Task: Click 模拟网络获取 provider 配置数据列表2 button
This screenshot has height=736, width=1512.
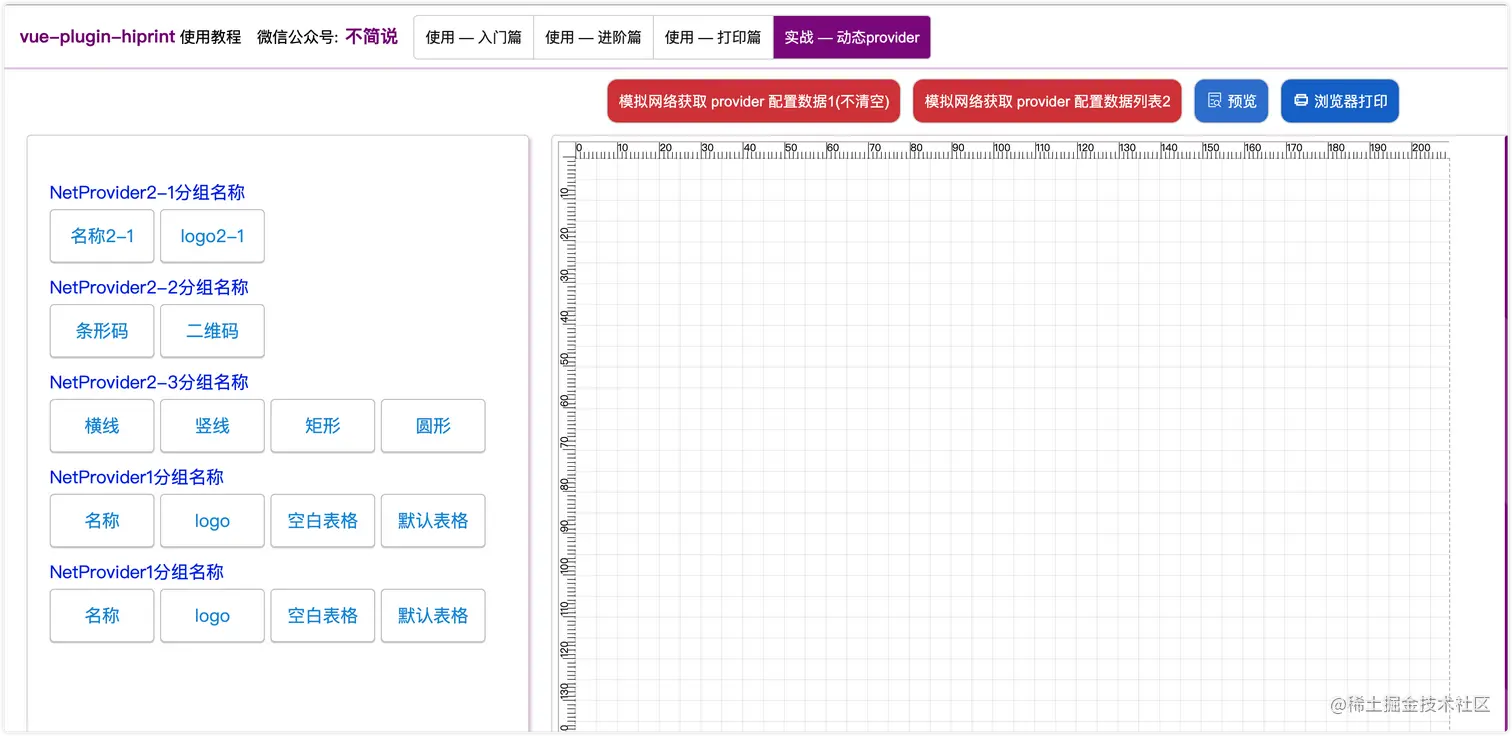Action: pos(1046,100)
